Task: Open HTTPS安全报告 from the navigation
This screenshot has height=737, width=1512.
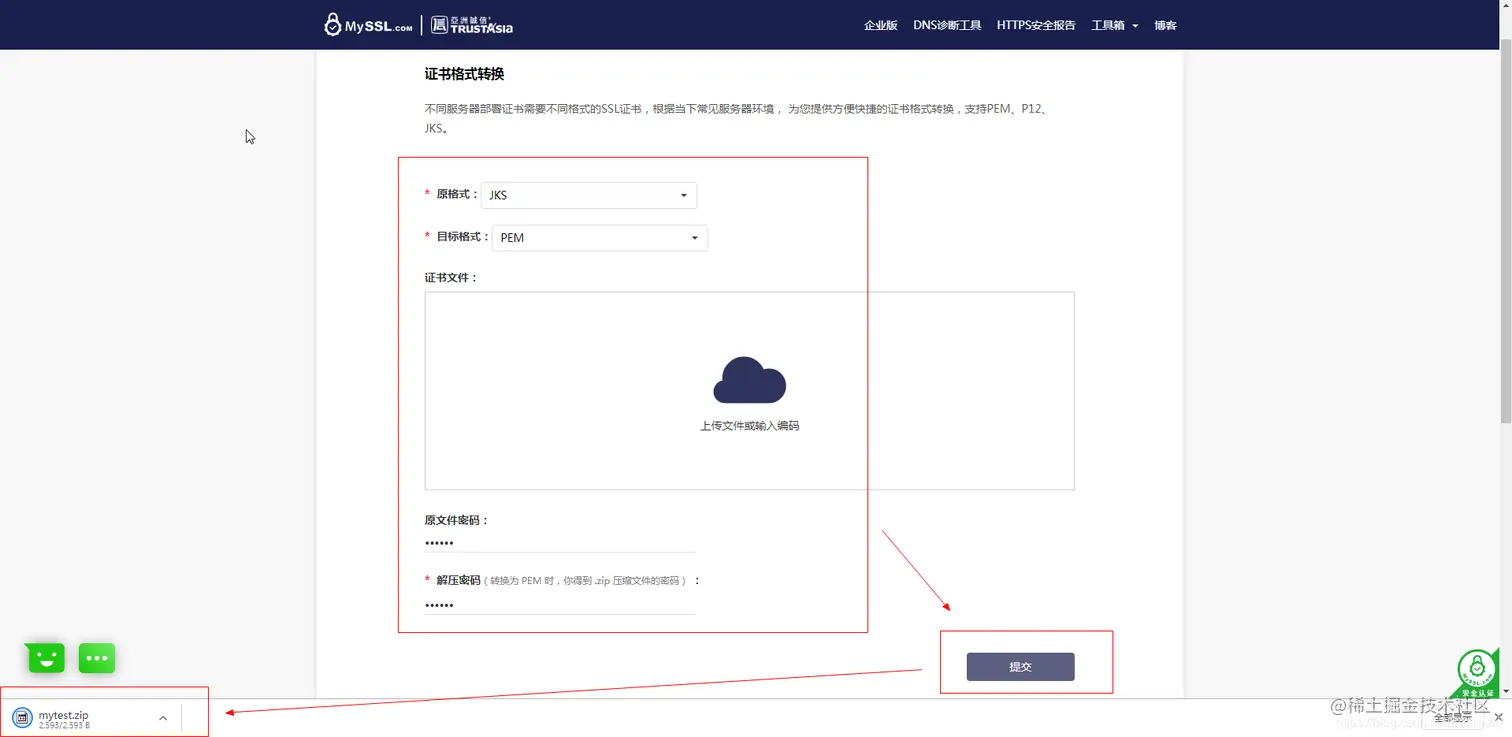Action: (x=1036, y=25)
